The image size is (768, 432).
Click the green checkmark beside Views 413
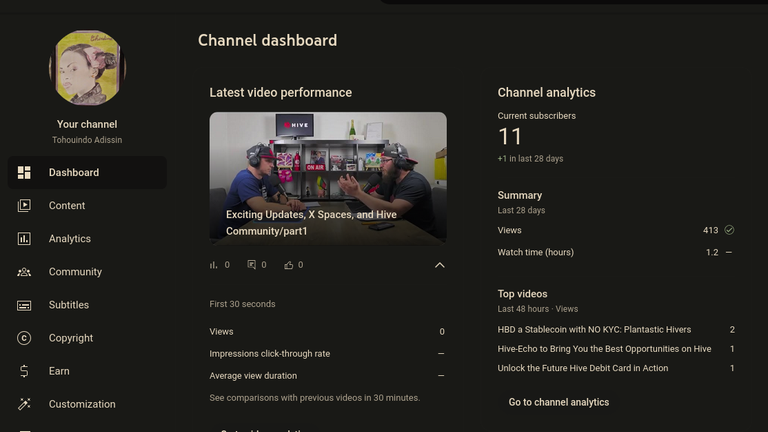[729, 230]
